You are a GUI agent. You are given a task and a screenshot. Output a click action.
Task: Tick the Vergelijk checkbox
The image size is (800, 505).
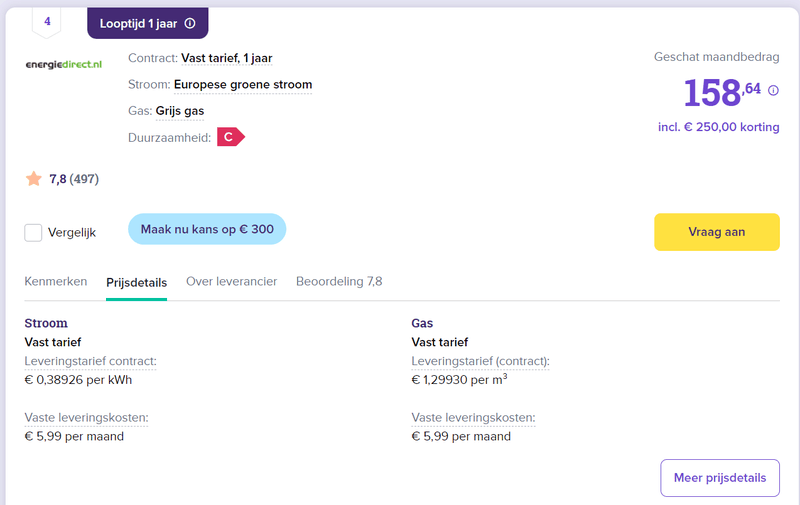pos(33,233)
